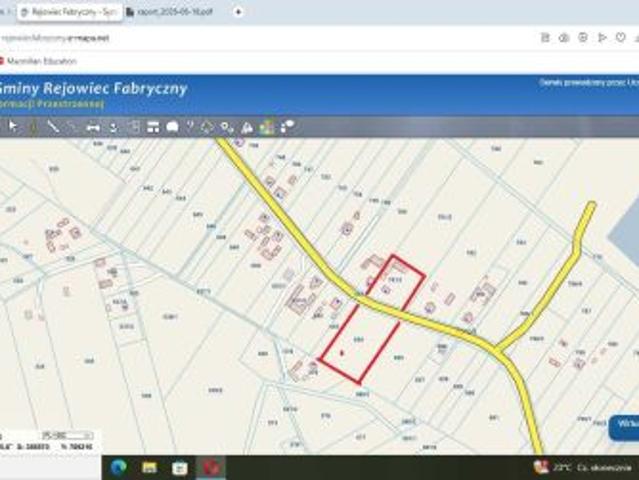Launch Microsoft Edge from the taskbar
Viewport: 639px width, 480px height.
(119, 467)
